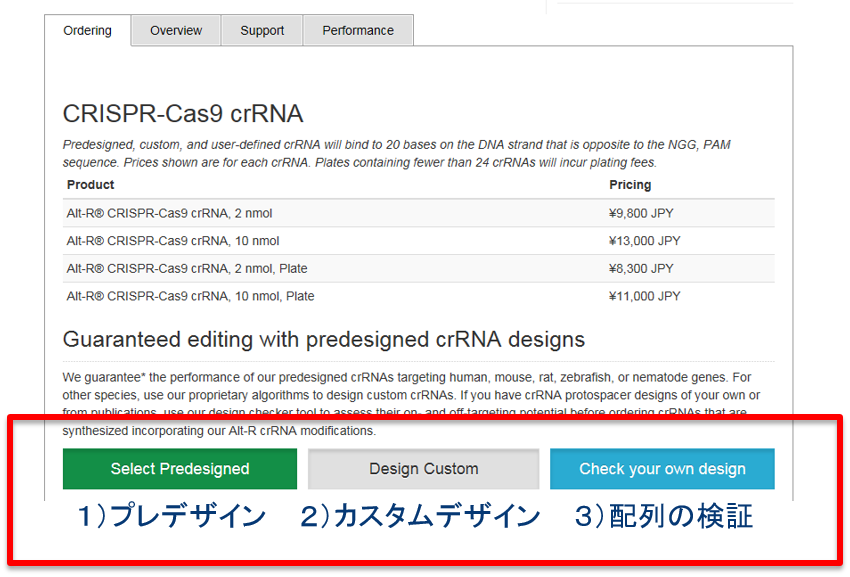850x577 pixels.
Task: Click the ¥8,300 JPY price
Action: coord(641,268)
